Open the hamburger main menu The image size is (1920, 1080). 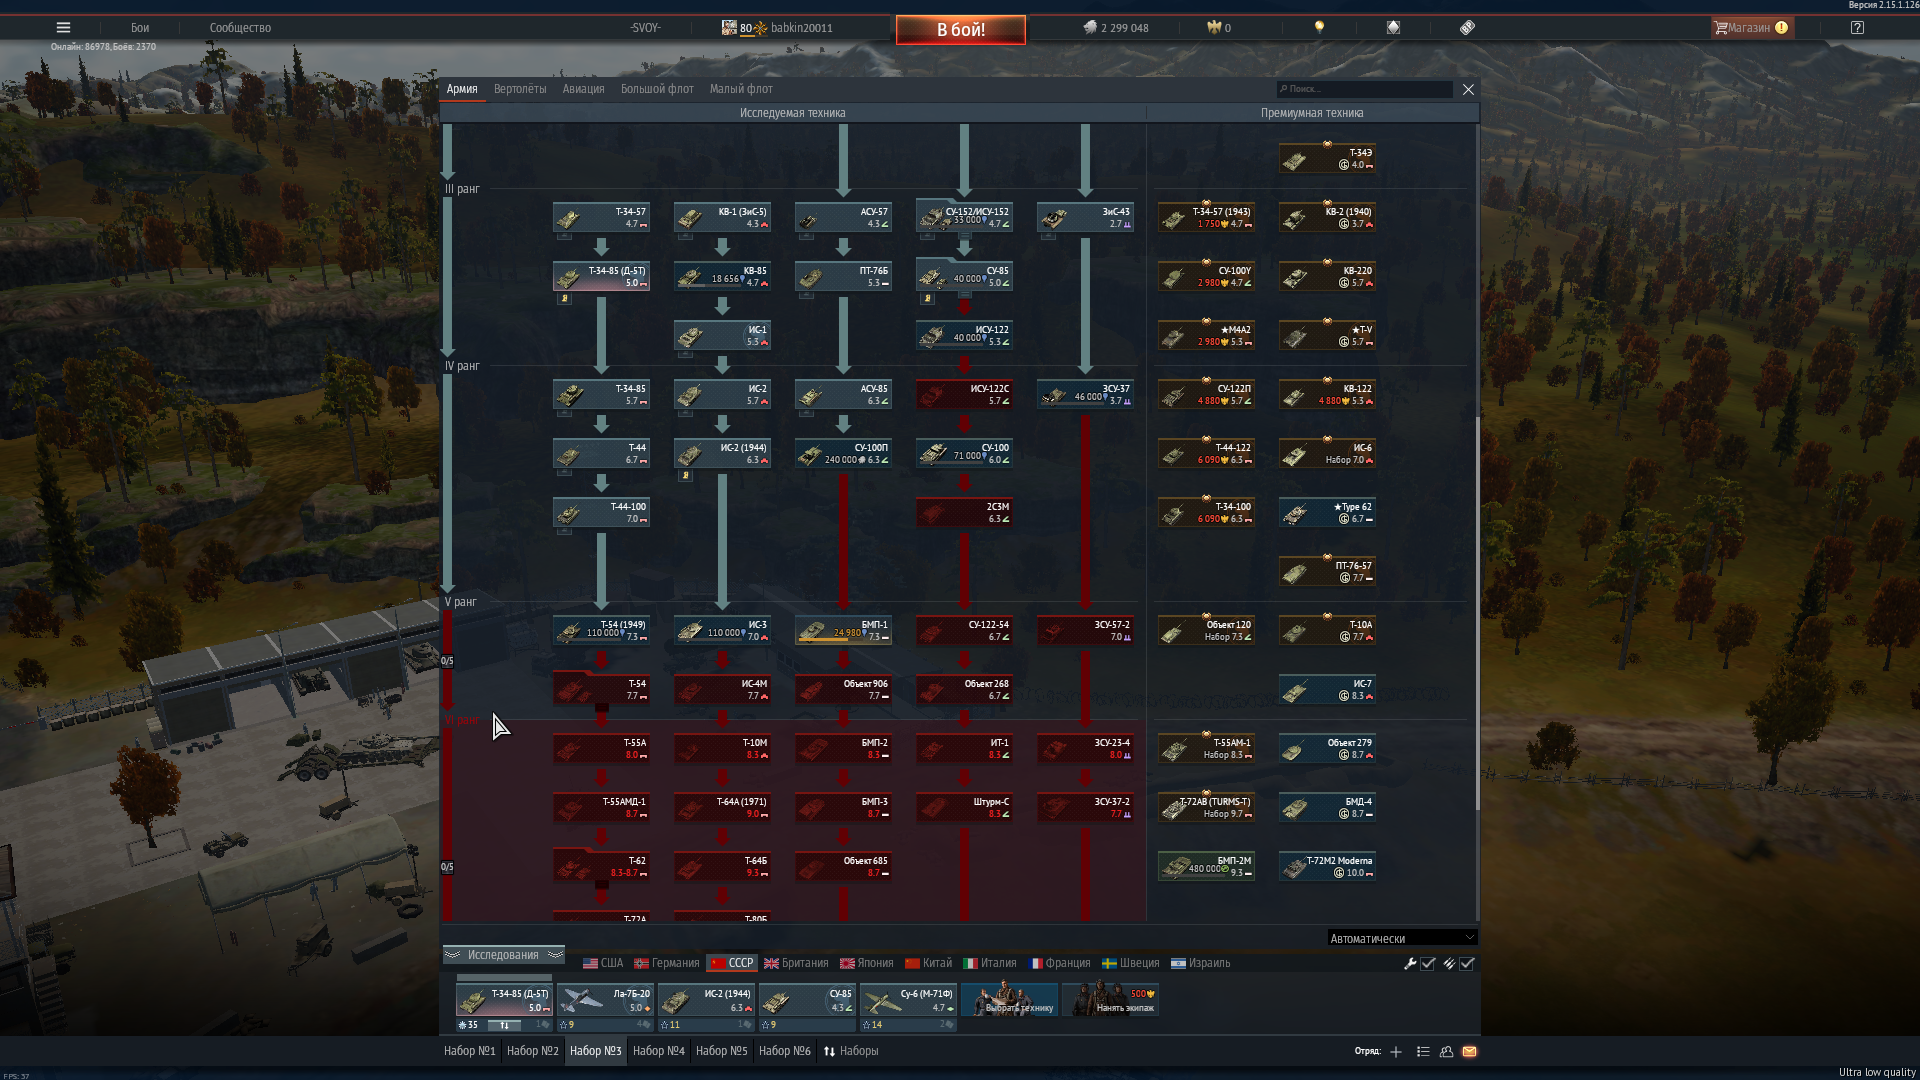pyautogui.click(x=63, y=28)
